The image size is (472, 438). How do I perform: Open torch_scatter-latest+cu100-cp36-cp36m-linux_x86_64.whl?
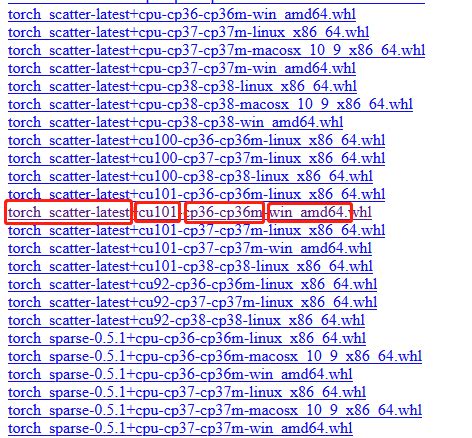click(197, 140)
